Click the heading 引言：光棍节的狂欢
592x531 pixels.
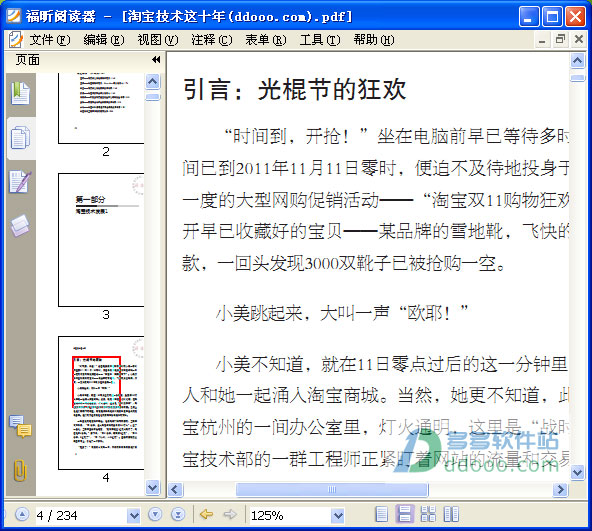coord(294,90)
